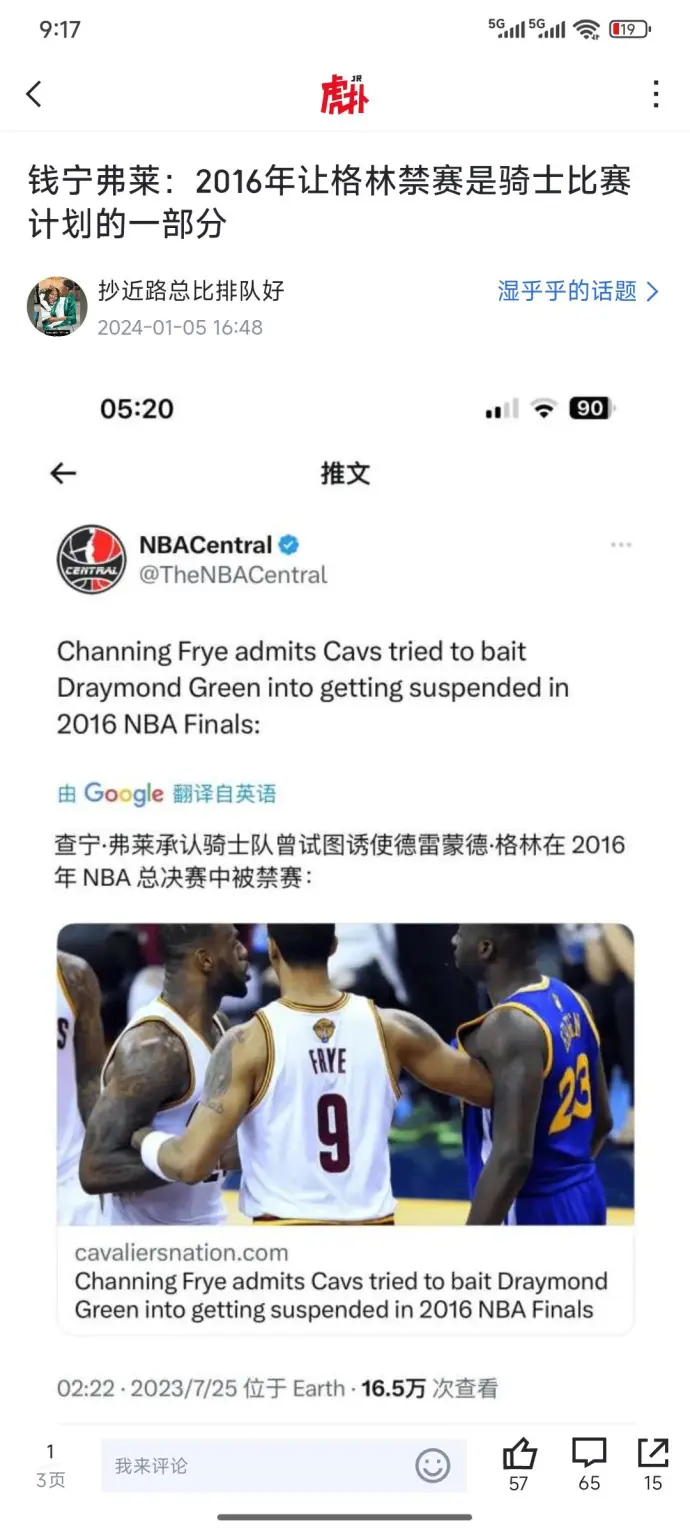Expand topic via chevron beside 湿乎乎的话题
This screenshot has height=1533, width=690.
click(653, 291)
